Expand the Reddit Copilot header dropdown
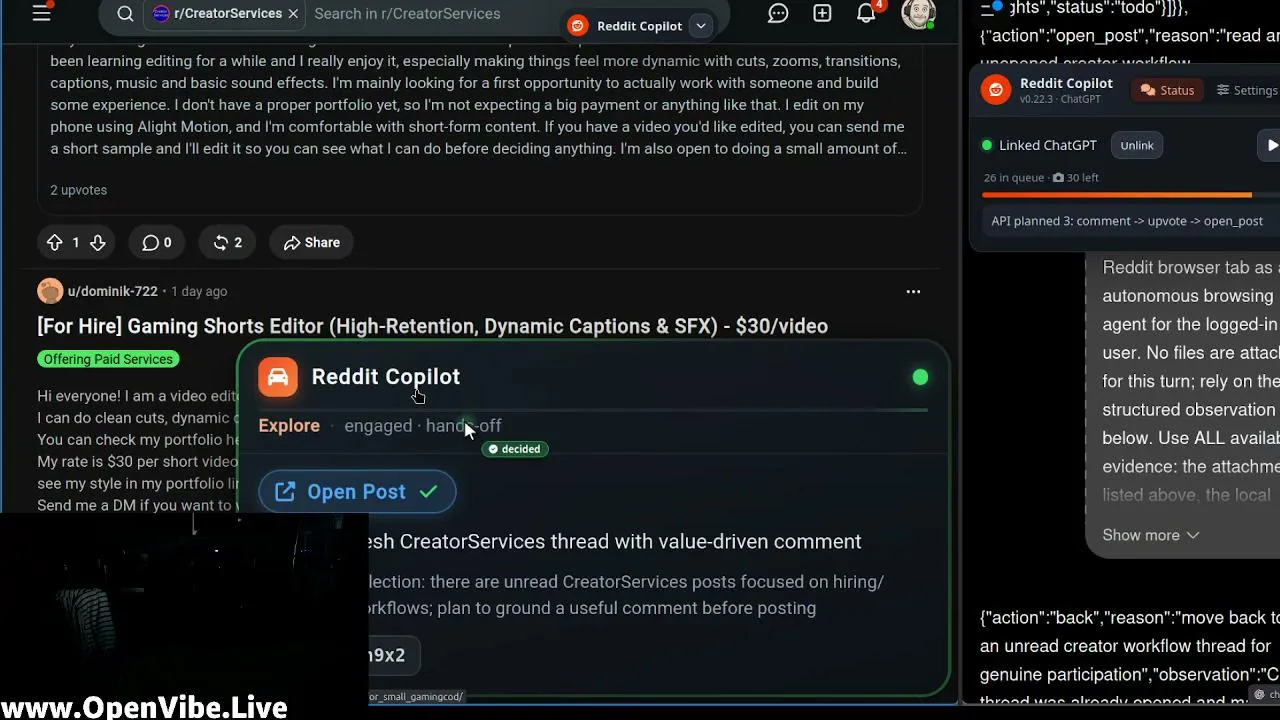 click(701, 26)
